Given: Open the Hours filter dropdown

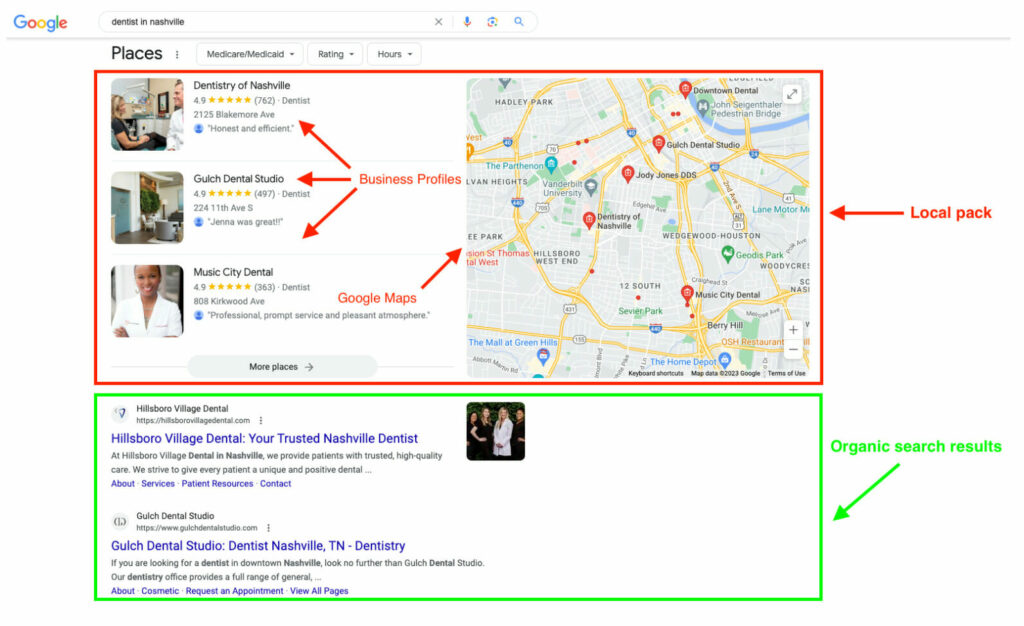Looking at the screenshot, I should (393, 54).
